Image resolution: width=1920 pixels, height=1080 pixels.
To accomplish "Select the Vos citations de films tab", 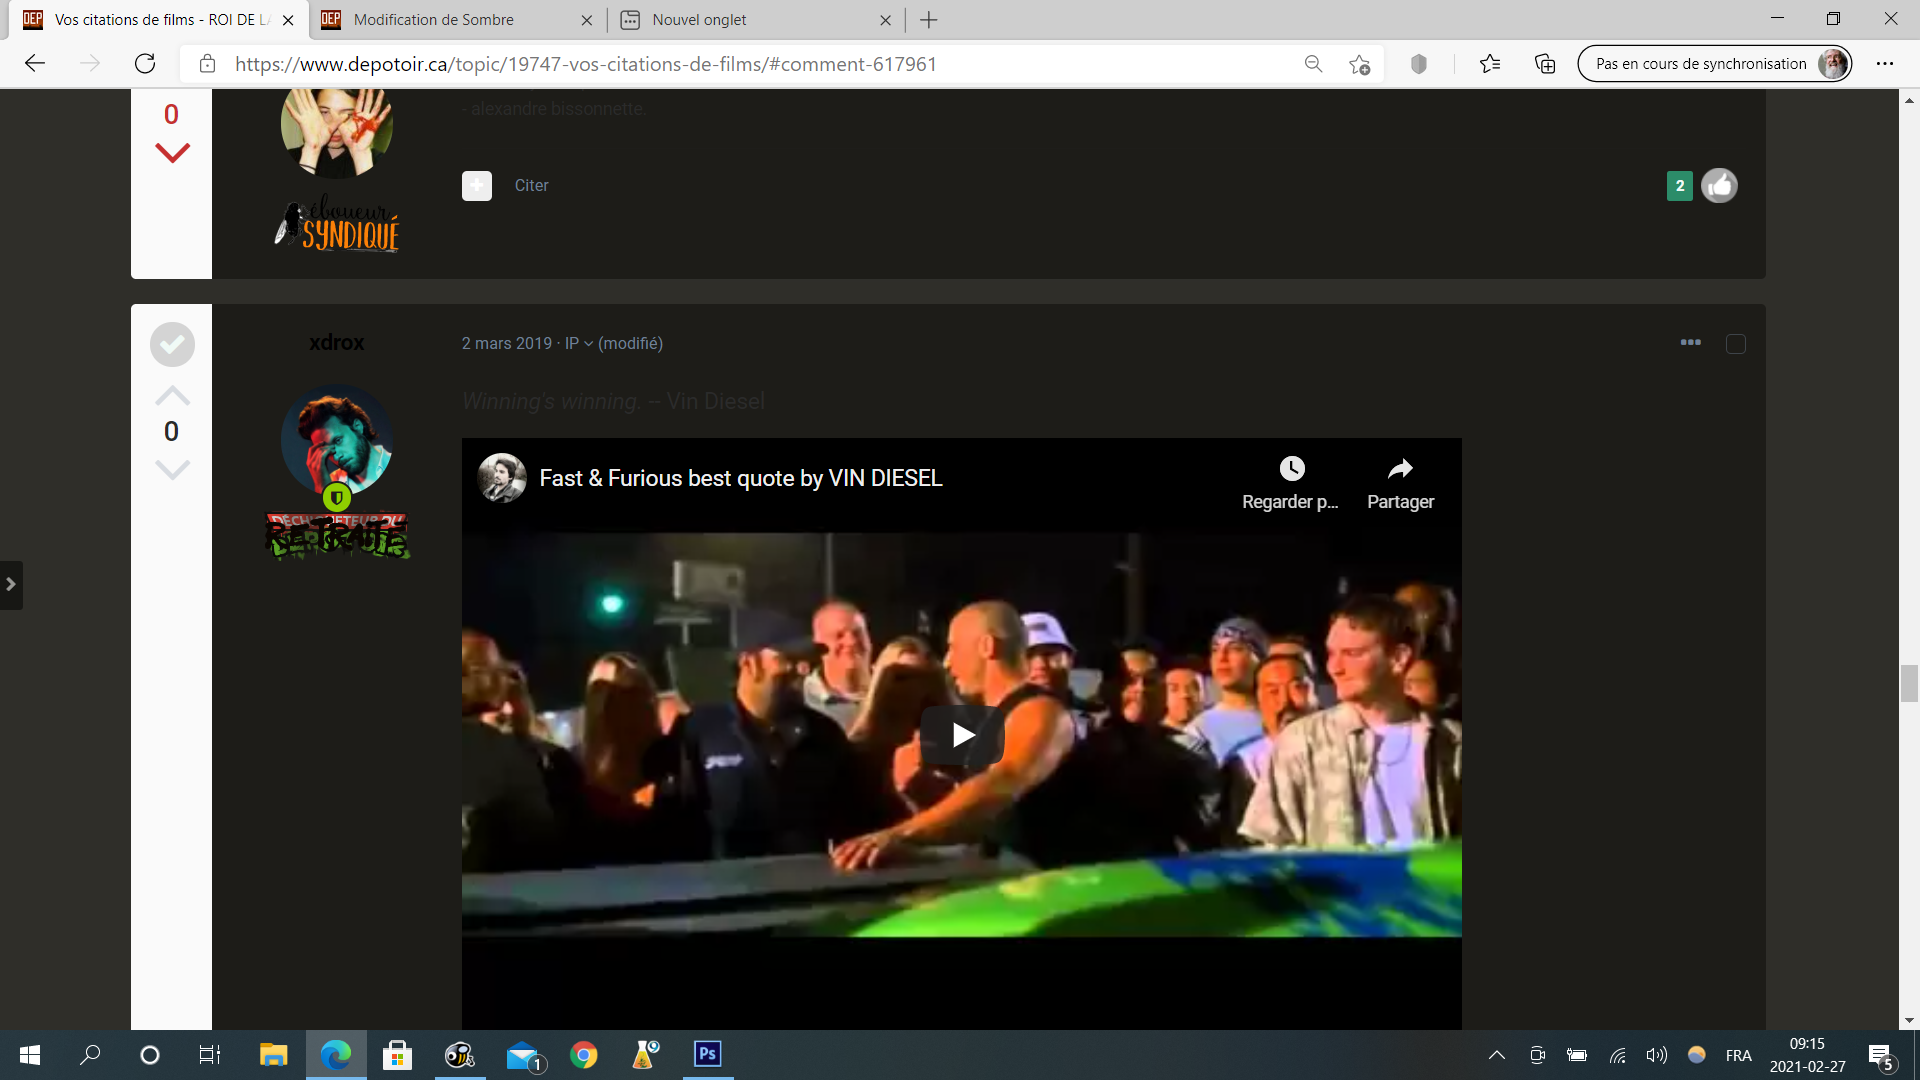I will [161, 20].
